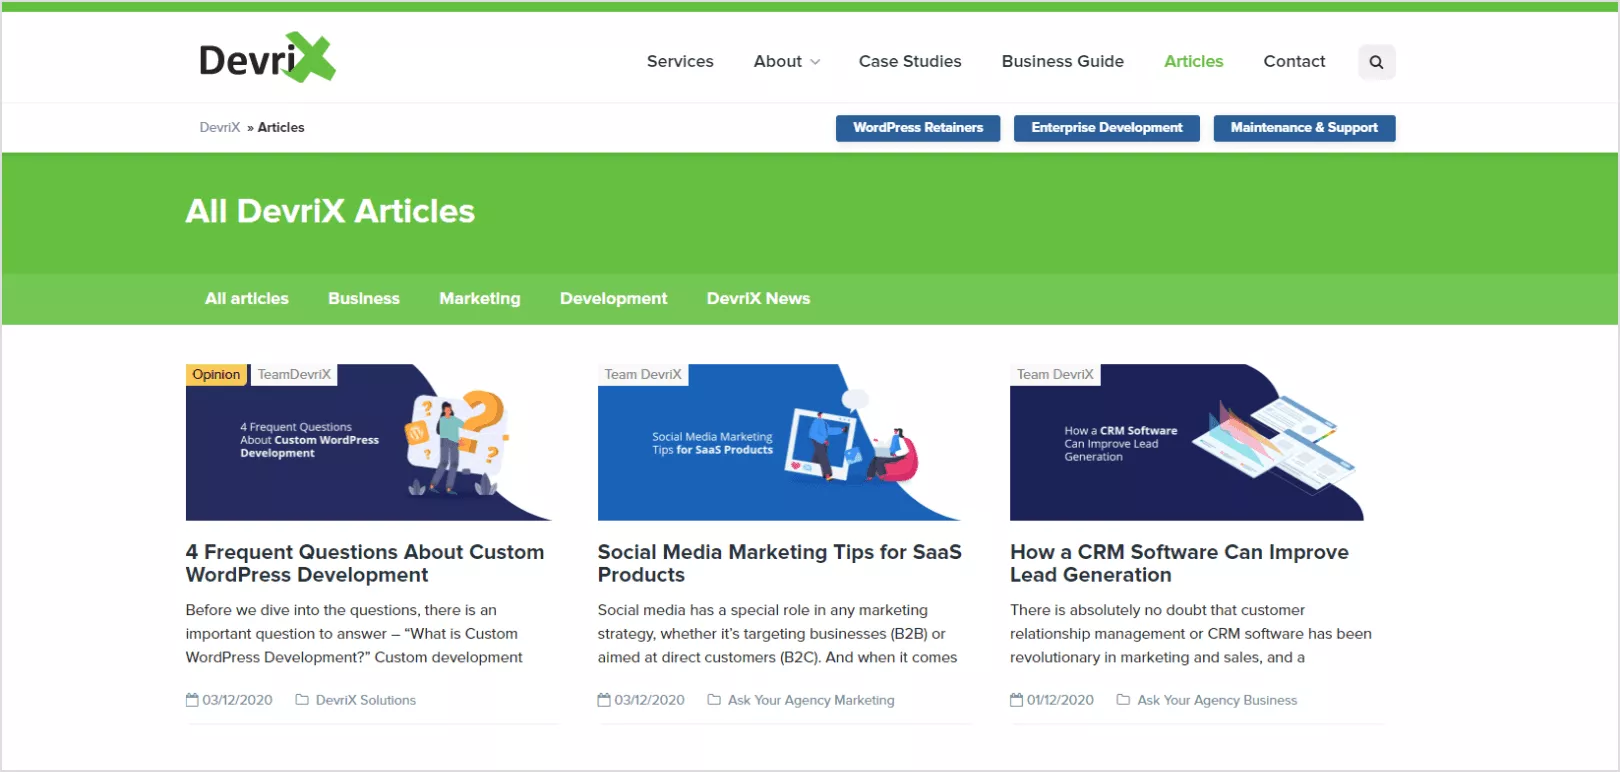This screenshot has height=772, width=1620.
Task: Click the 'All DevriX Articles' heading
Action: 330,211
